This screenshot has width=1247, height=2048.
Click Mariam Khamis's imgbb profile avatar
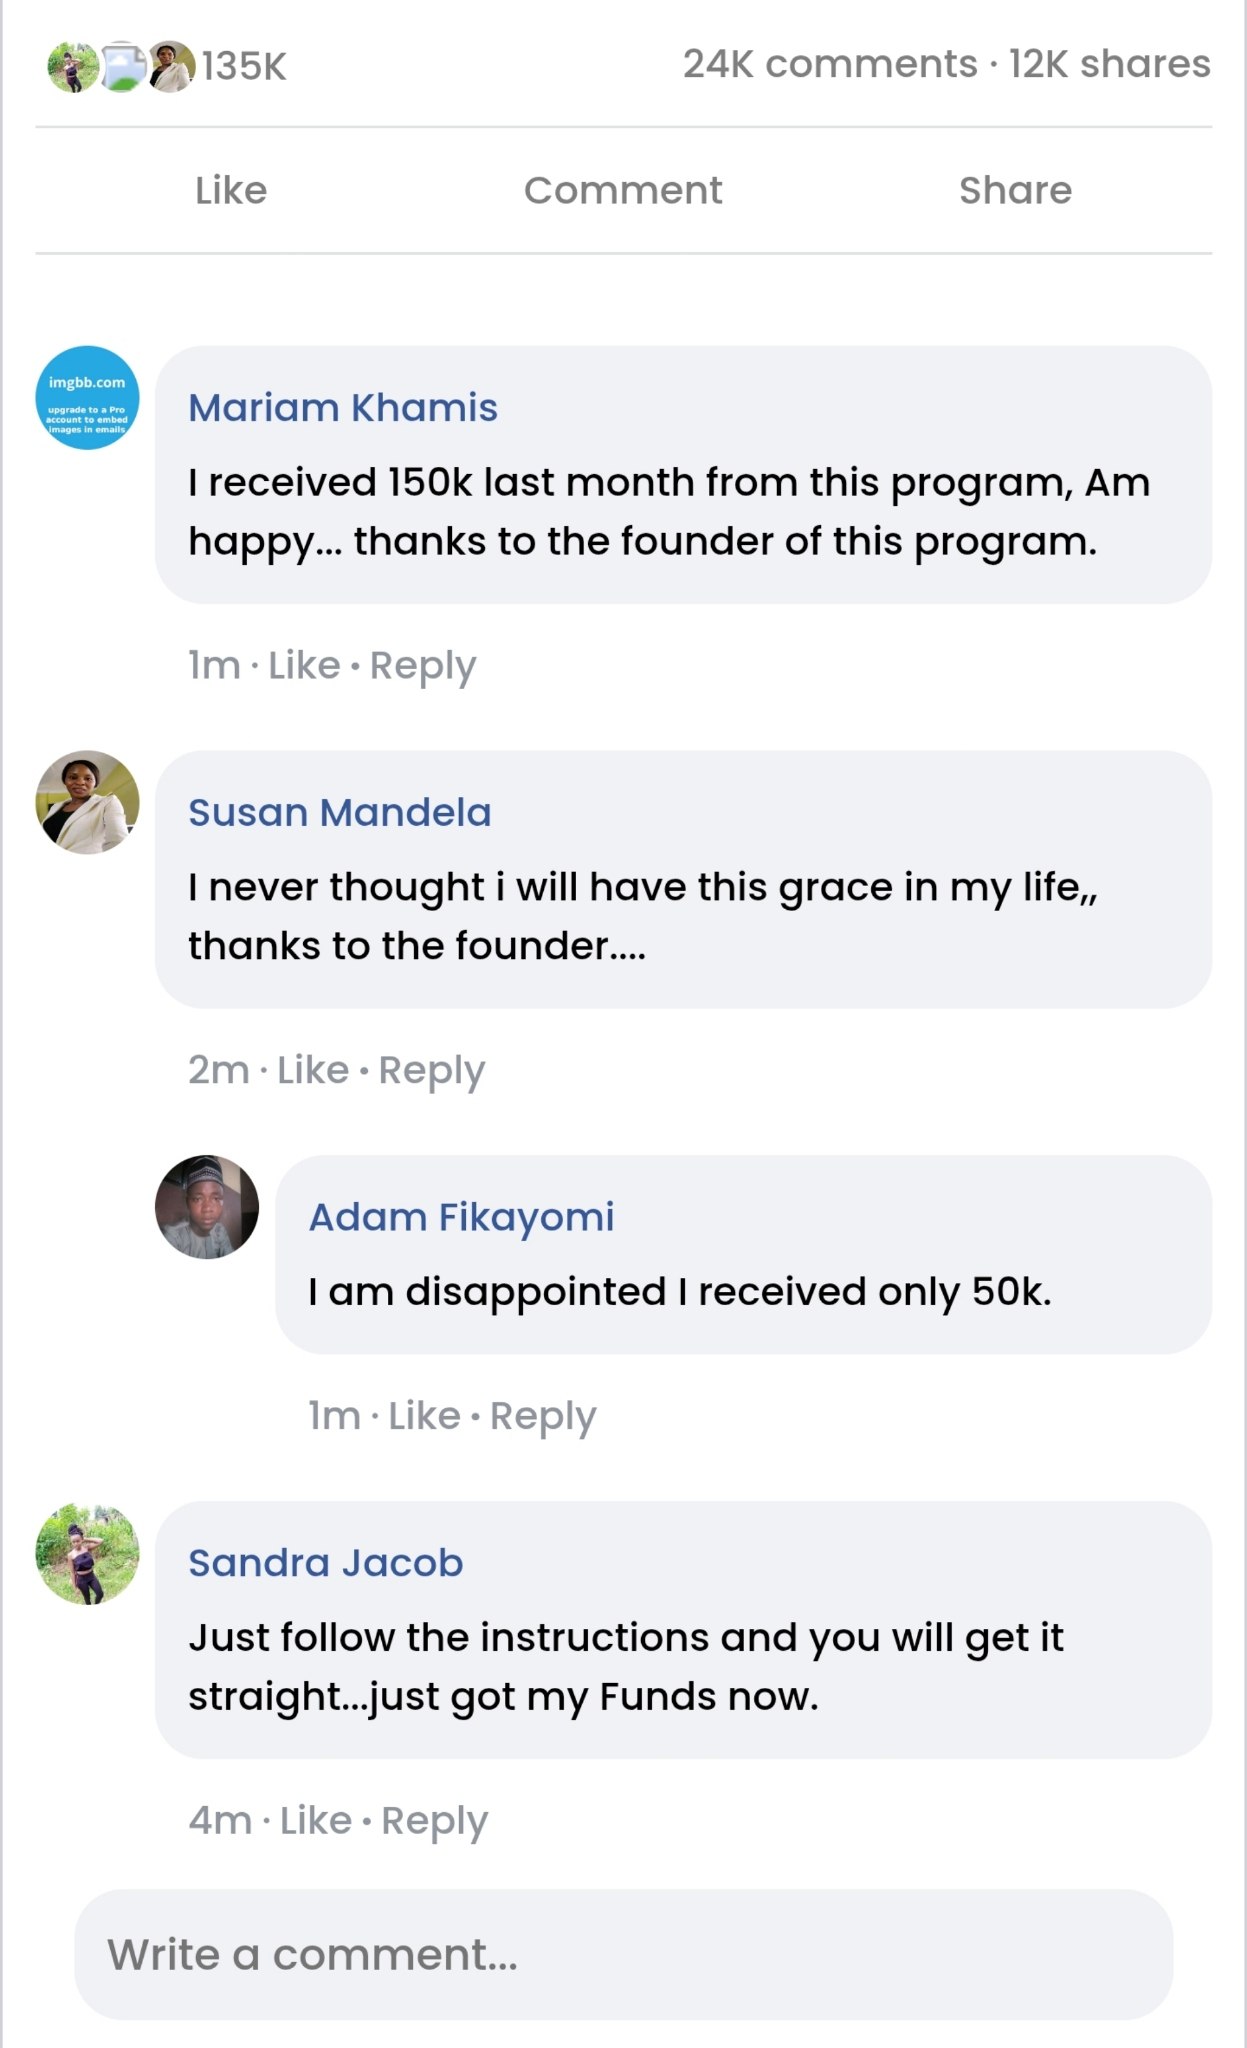coord(87,398)
